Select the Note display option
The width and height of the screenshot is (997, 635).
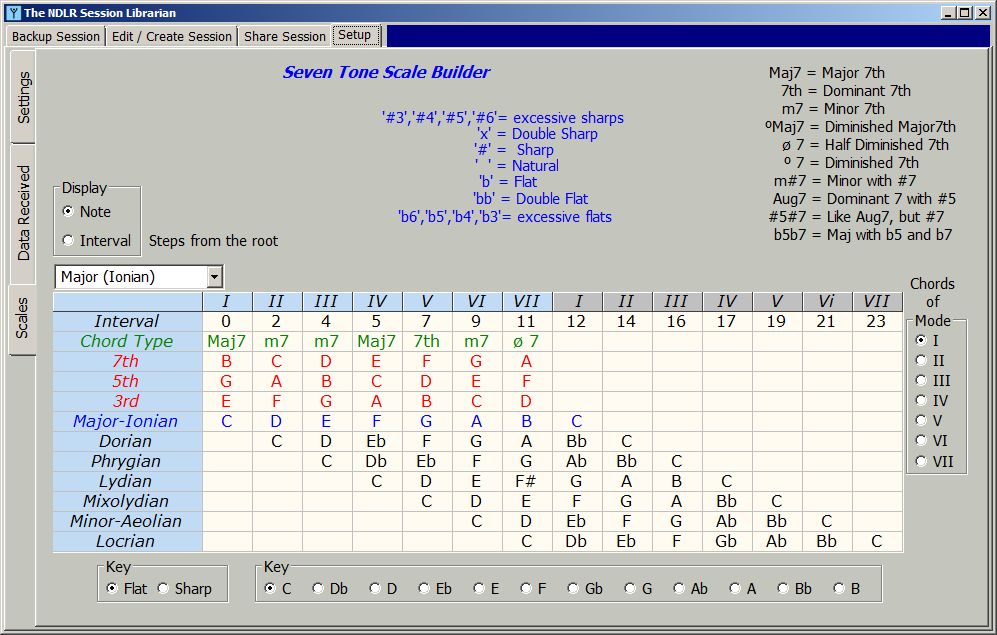point(66,211)
